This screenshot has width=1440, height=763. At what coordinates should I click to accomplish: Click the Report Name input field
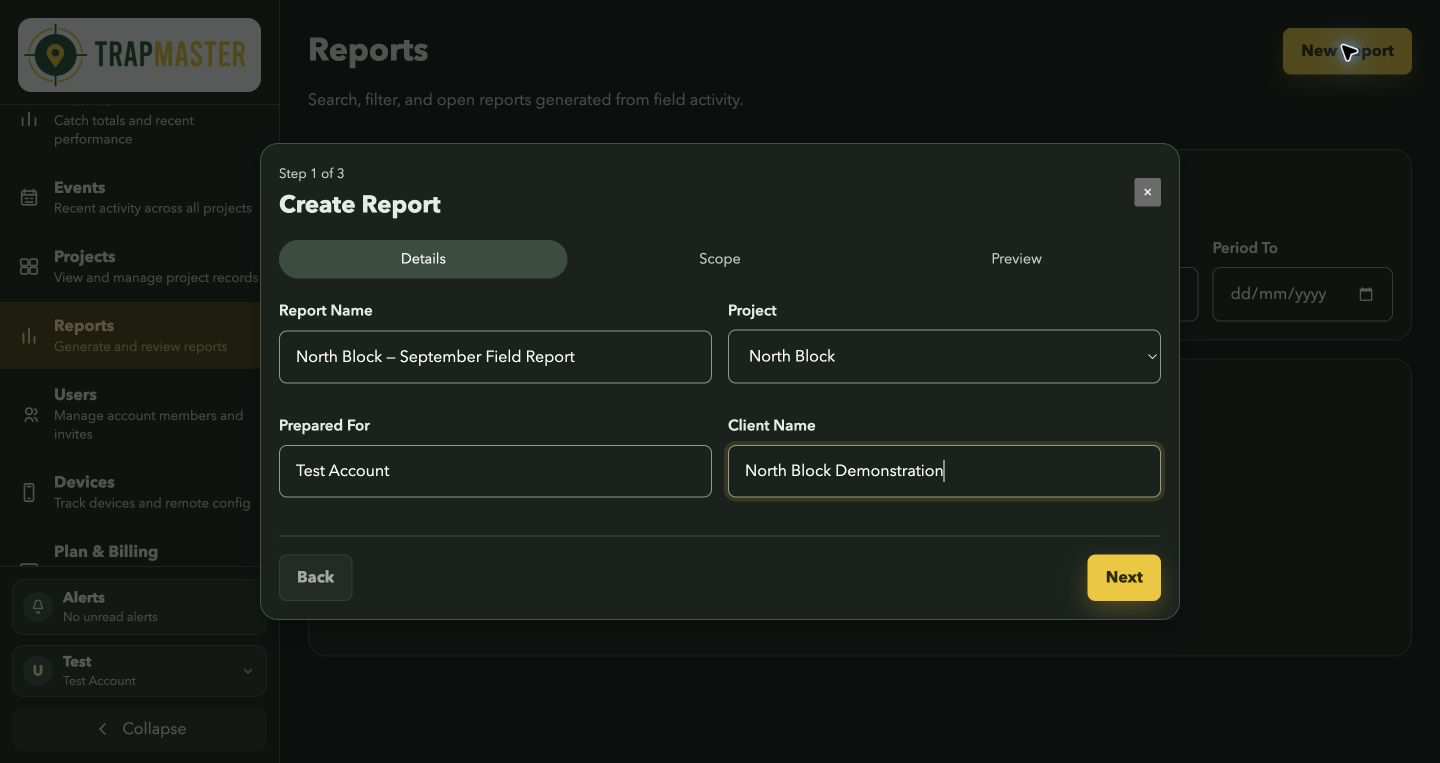pyautogui.click(x=495, y=357)
